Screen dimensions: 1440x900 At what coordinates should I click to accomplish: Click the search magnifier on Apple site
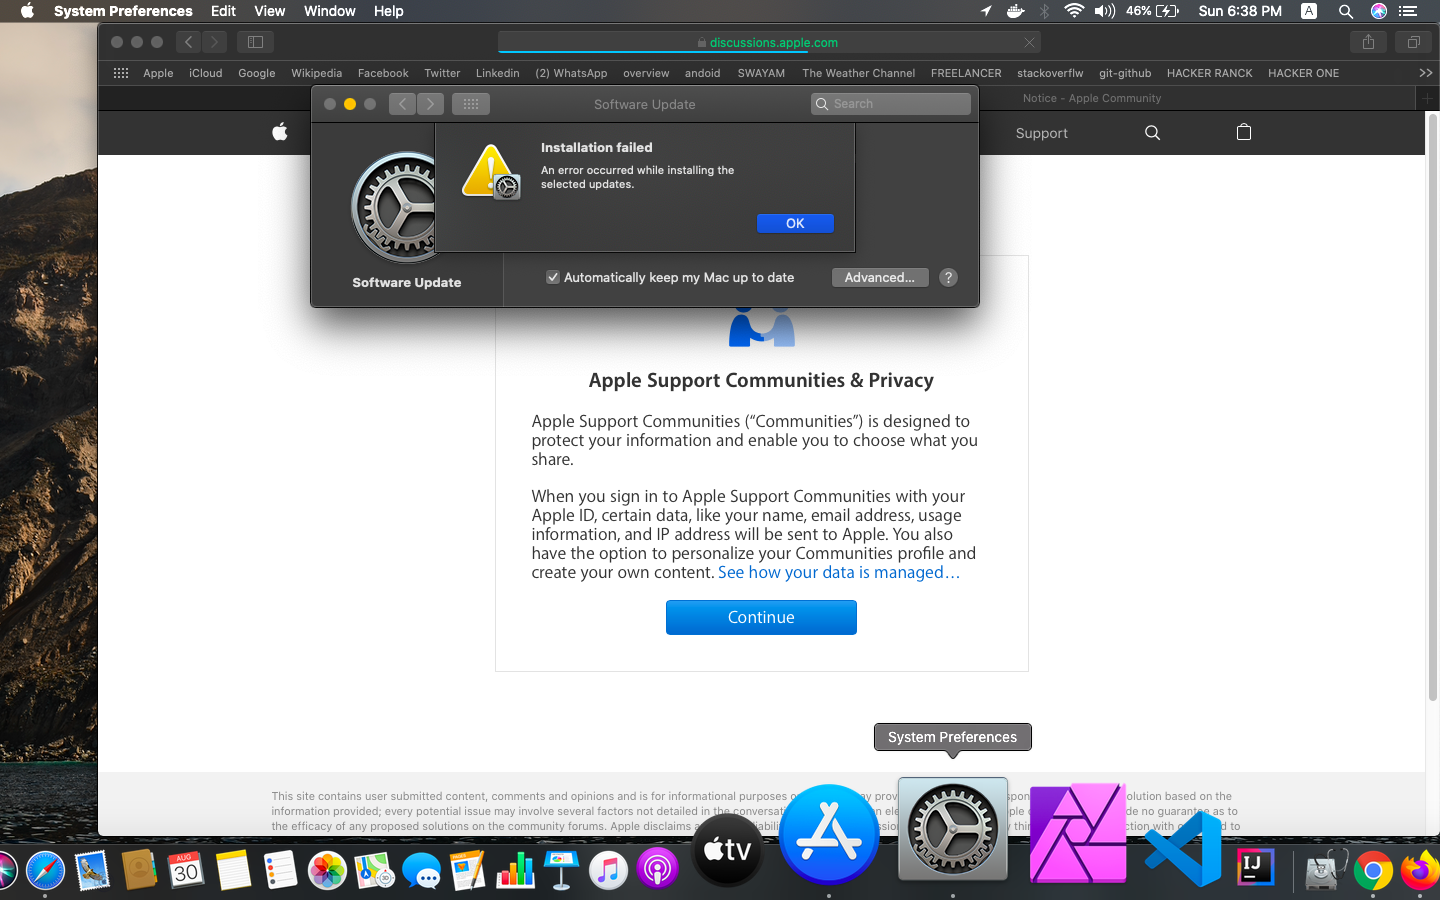[x=1152, y=133]
